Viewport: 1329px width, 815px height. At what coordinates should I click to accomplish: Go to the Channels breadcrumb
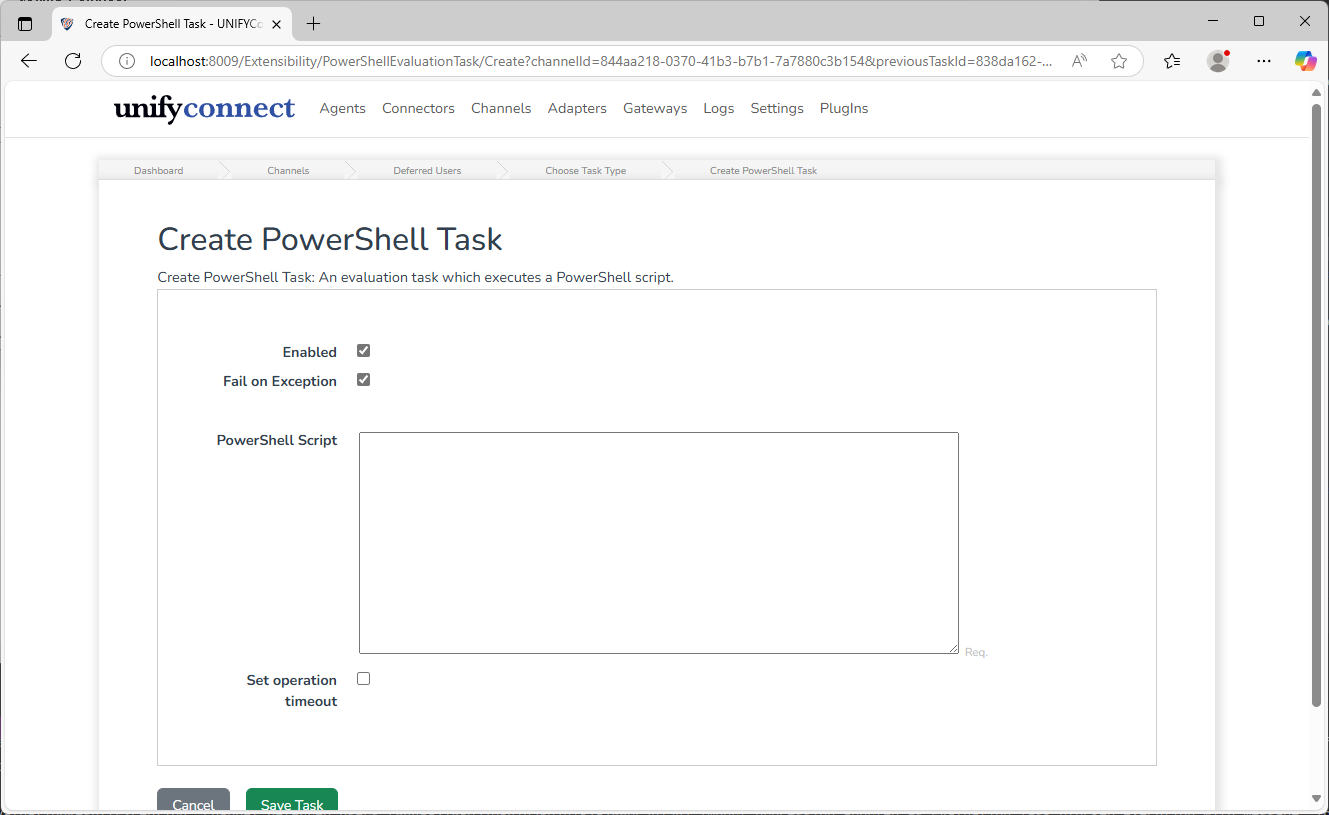(x=288, y=171)
